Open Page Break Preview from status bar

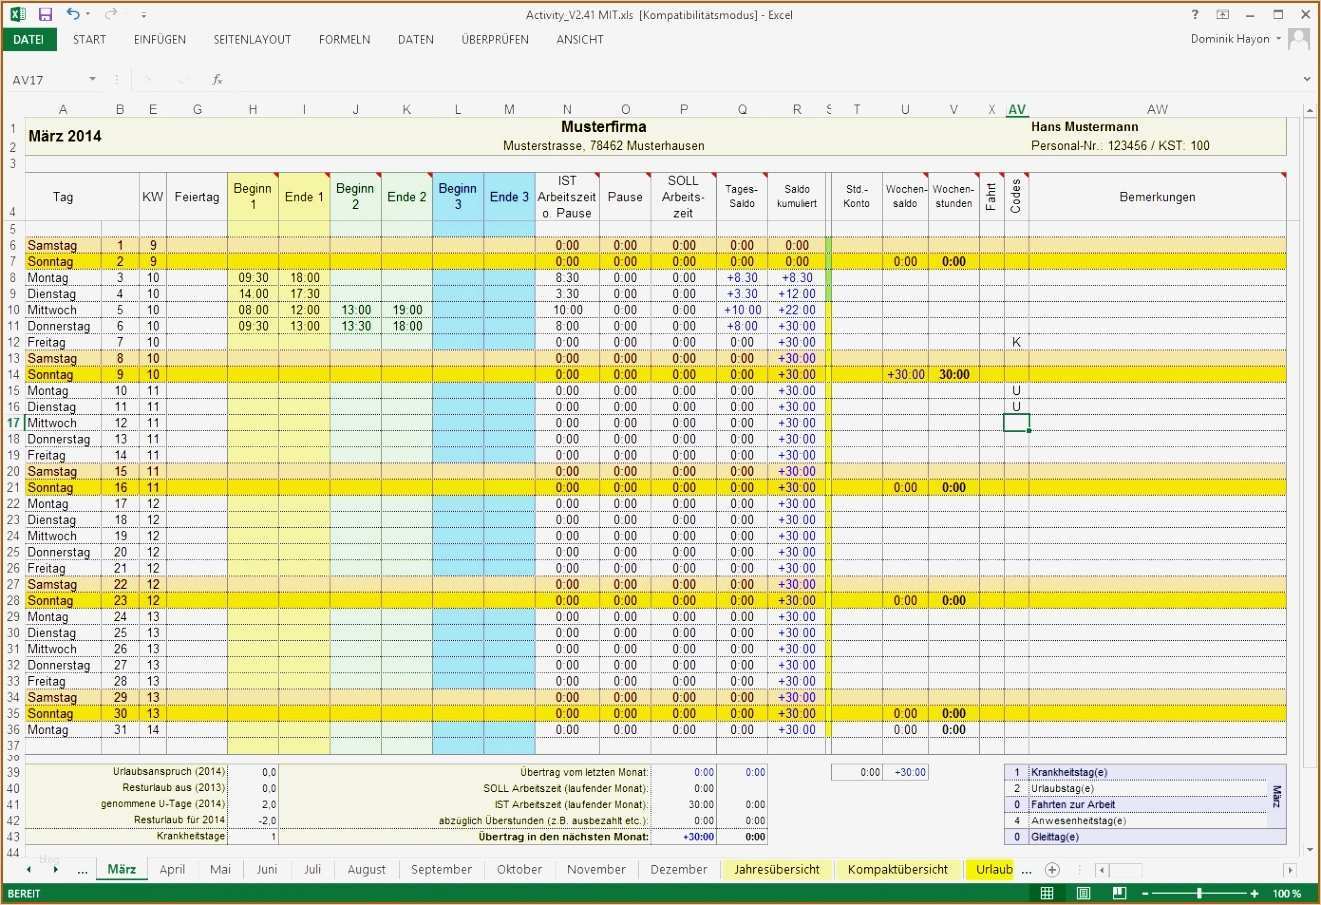point(1119,892)
